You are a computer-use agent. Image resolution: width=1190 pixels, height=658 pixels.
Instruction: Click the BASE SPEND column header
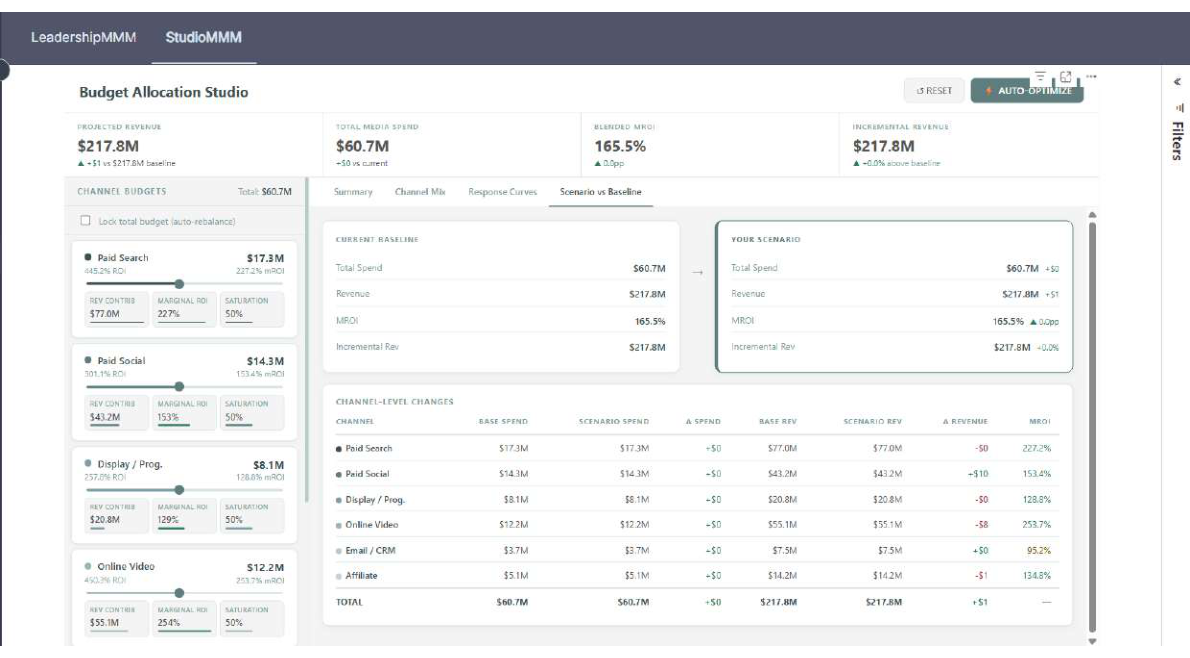pos(503,422)
